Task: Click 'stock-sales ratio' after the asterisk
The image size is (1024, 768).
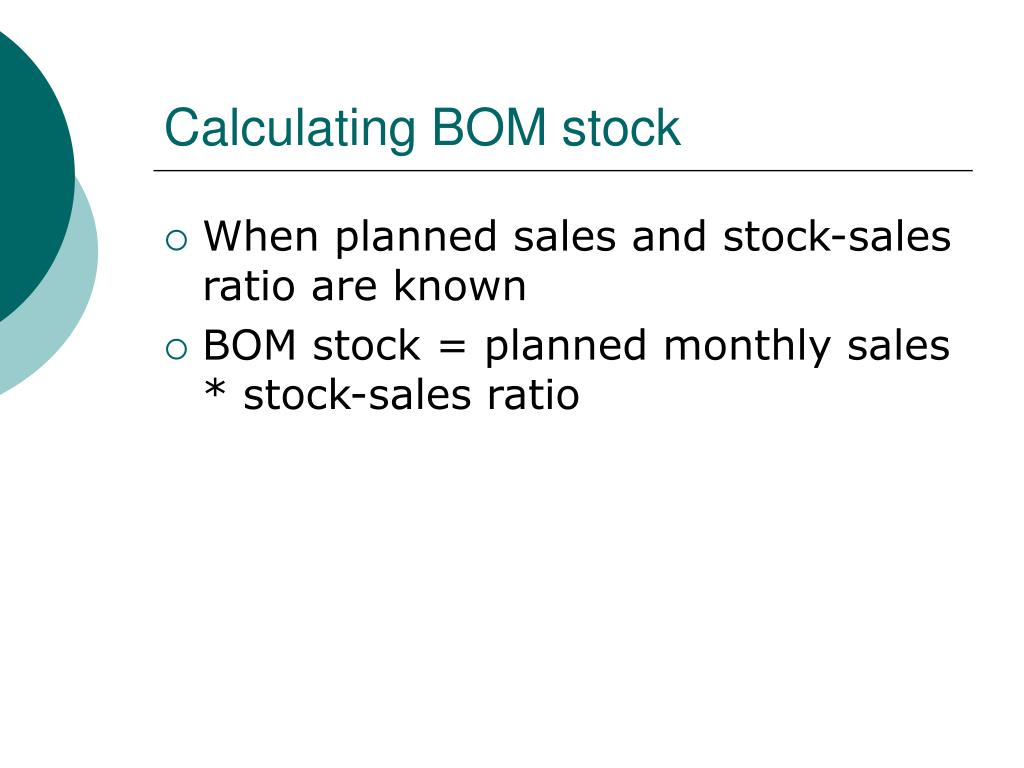Action: click(411, 395)
